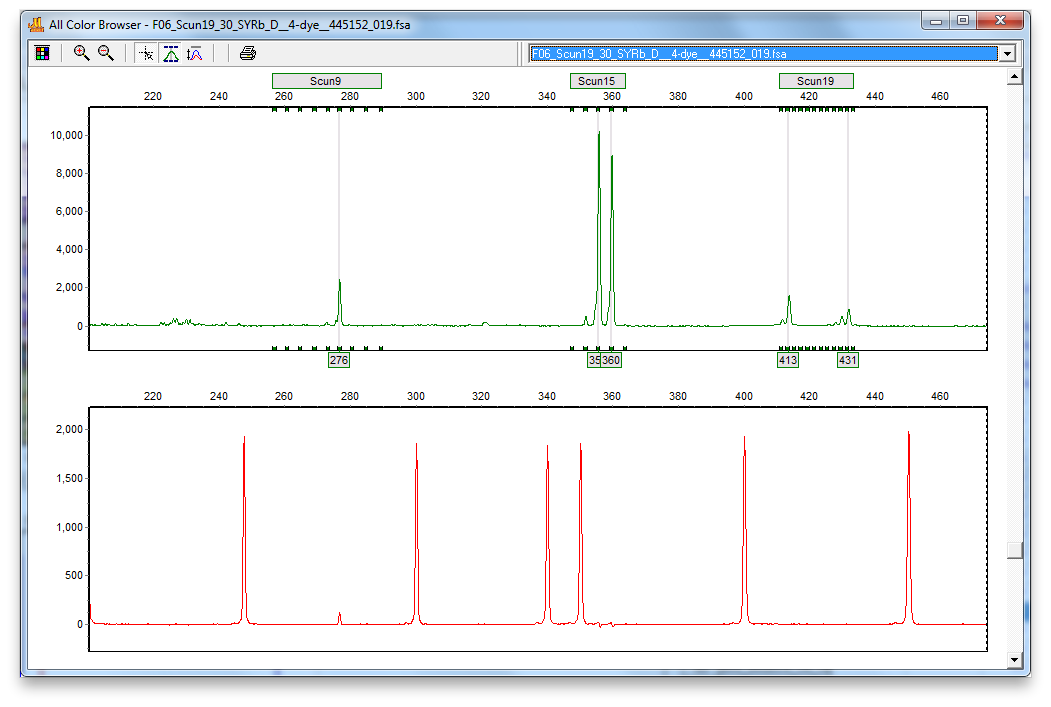This screenshot has height=707, width=1051.
Task: Print the electropherogram with the printer icon
Action: pos(248,53)
